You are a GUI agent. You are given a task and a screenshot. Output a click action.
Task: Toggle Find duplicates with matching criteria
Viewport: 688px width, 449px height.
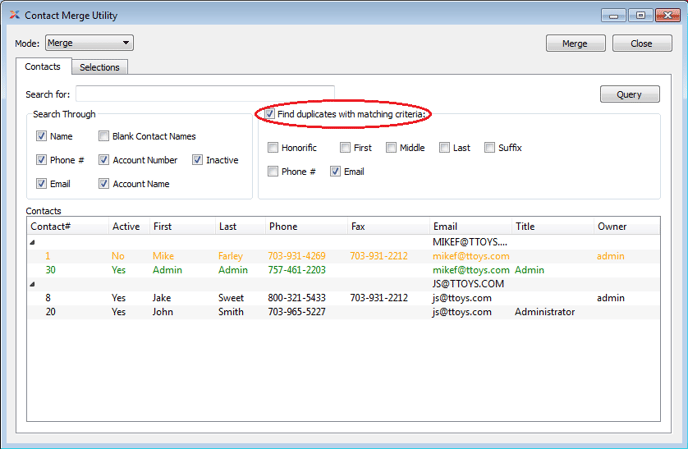(x=270, y=115)
